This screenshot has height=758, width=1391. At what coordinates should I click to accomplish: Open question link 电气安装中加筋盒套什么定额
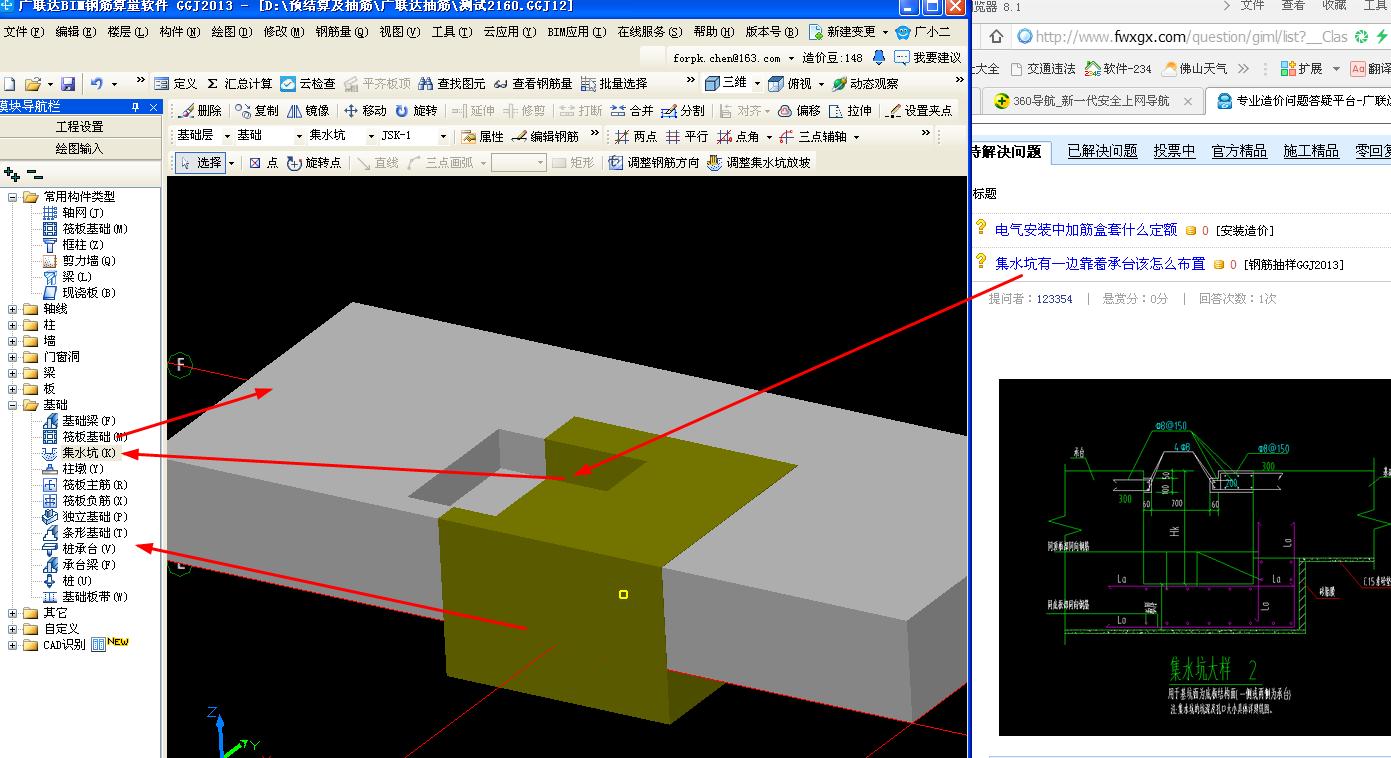pyautogui.click(x=1086, y=230)
